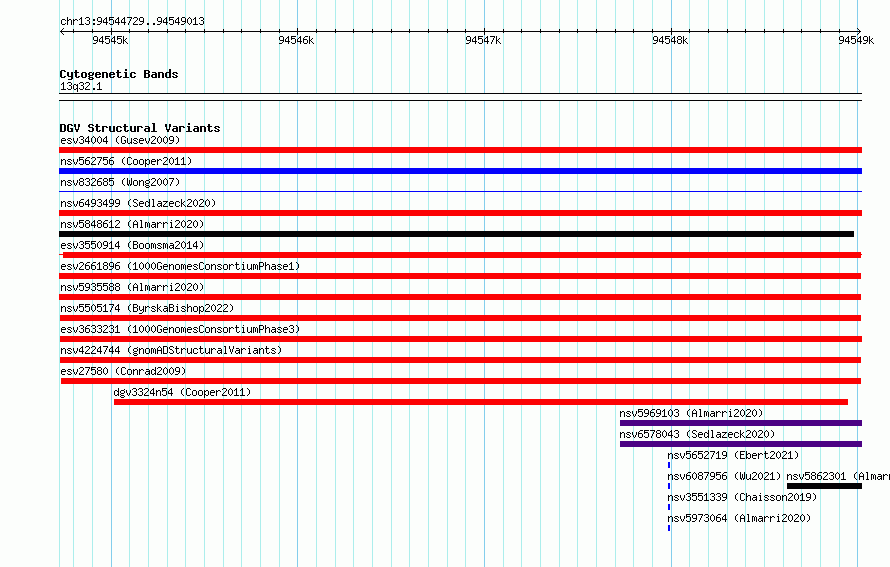
Task: Click the chr13:94544729..94549013 region label
Action: tap(132, 21)
